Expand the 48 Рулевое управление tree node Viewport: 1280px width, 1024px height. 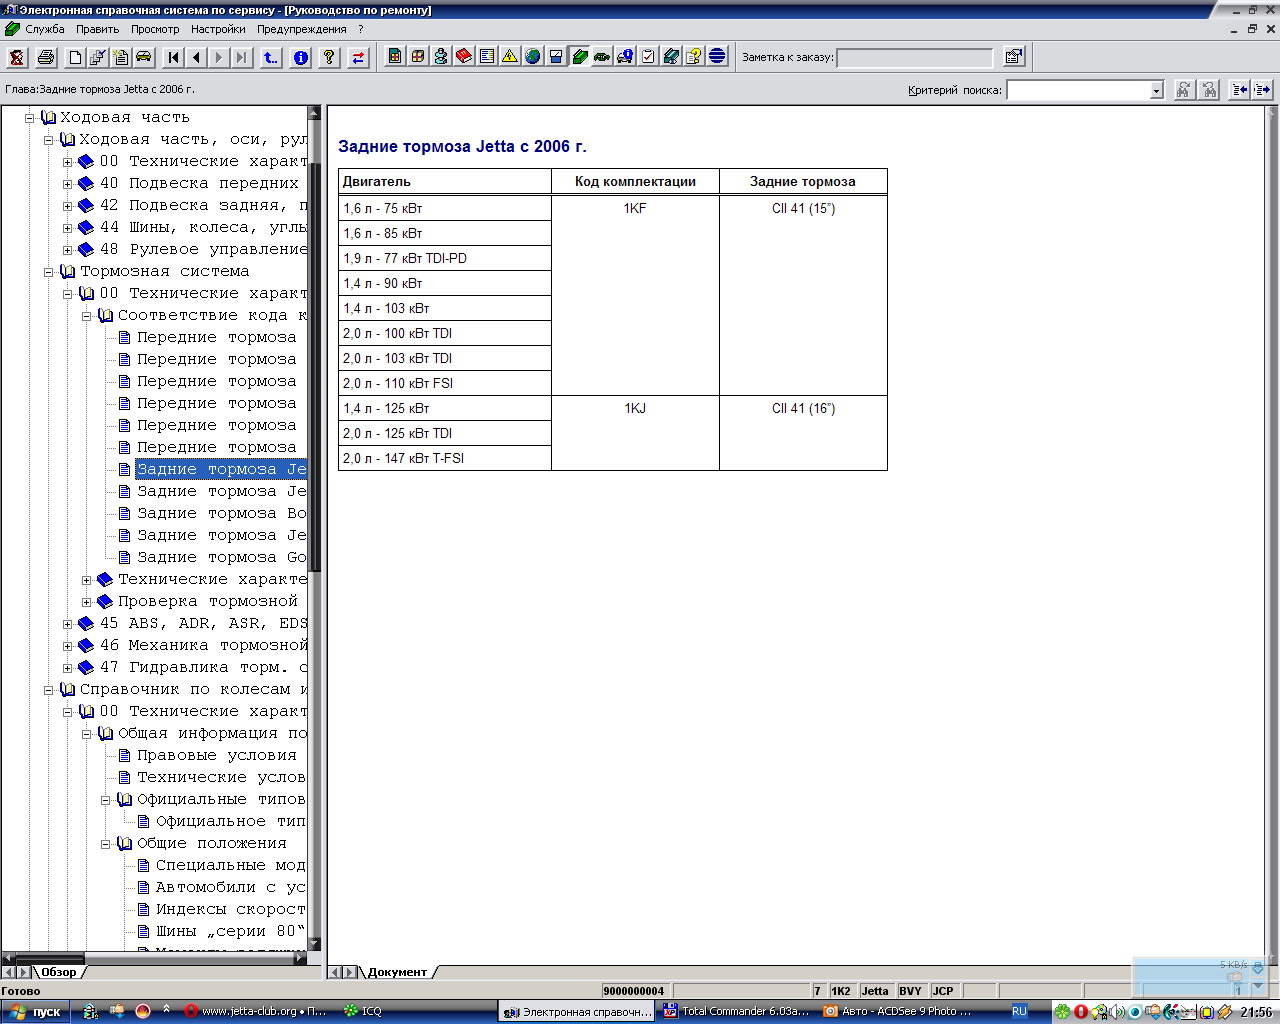tap(68, 250)
